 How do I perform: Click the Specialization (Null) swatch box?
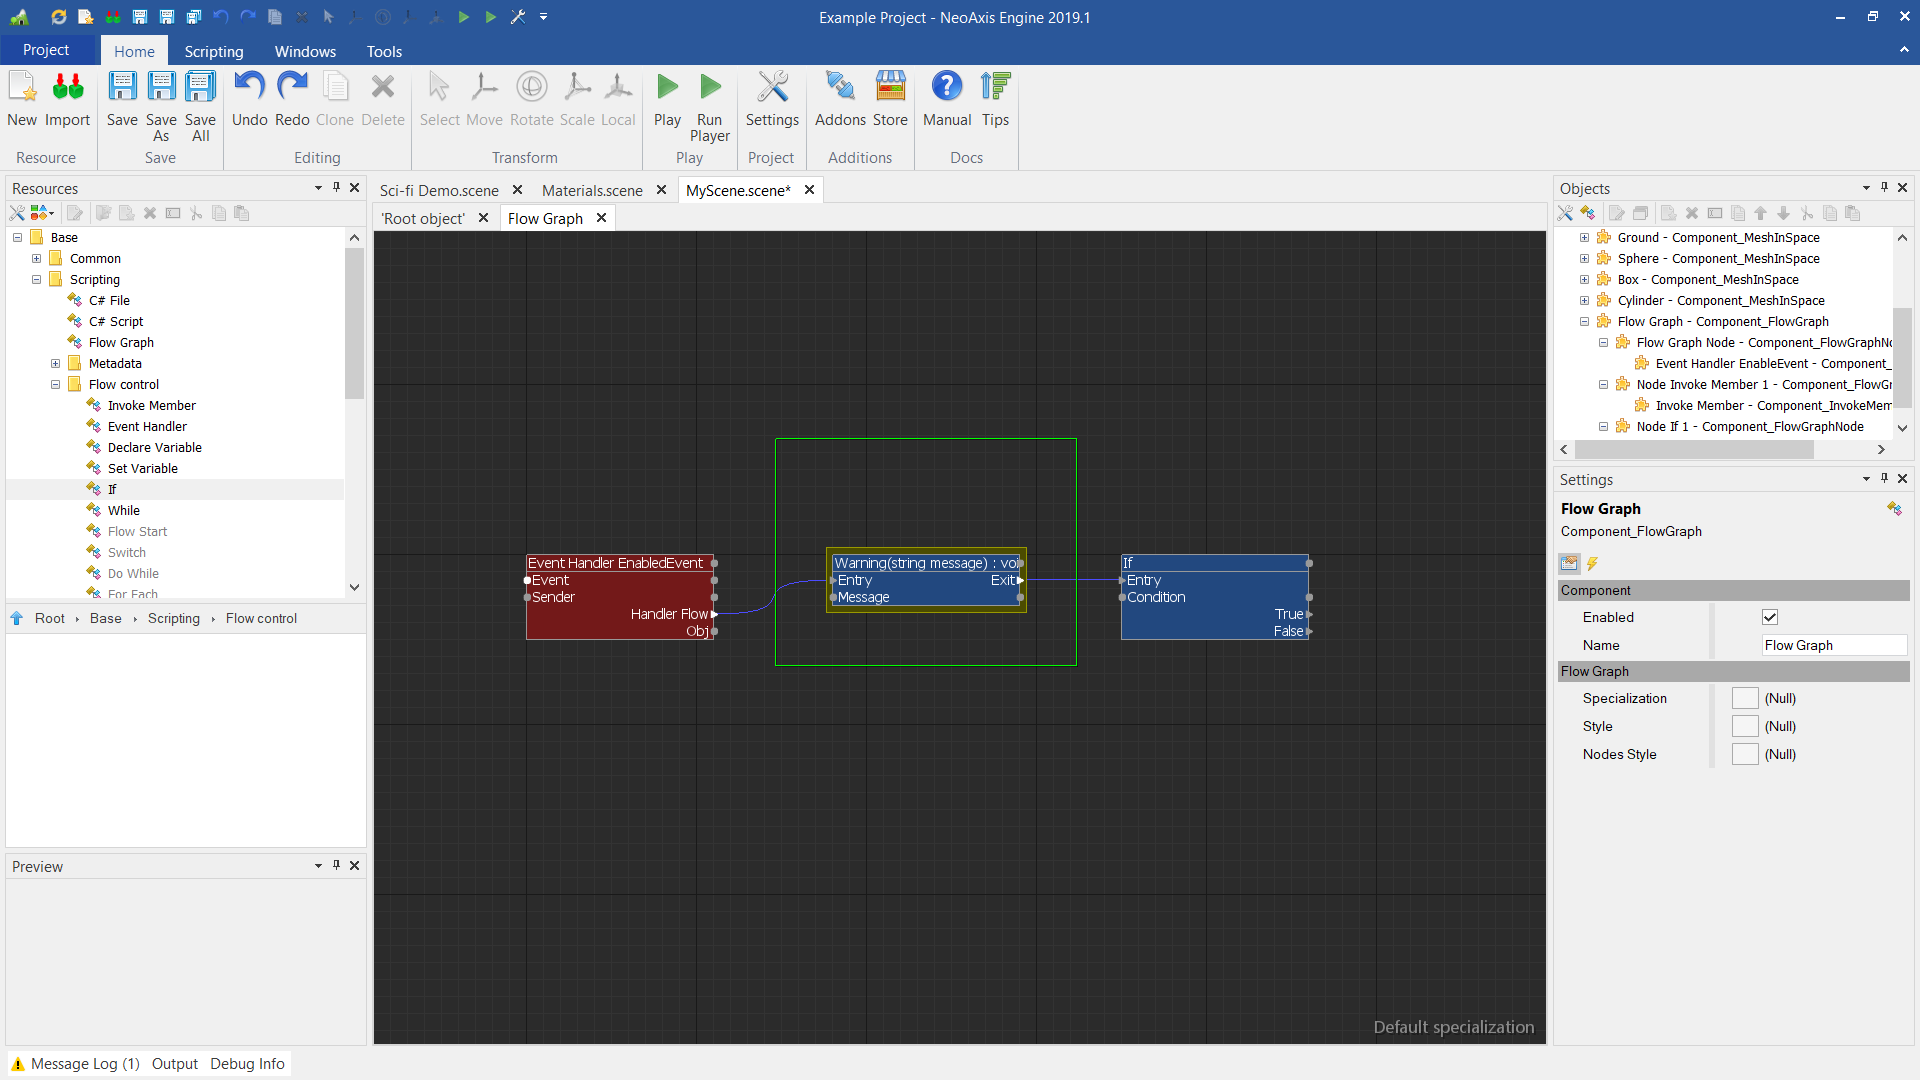(1745, 698)
